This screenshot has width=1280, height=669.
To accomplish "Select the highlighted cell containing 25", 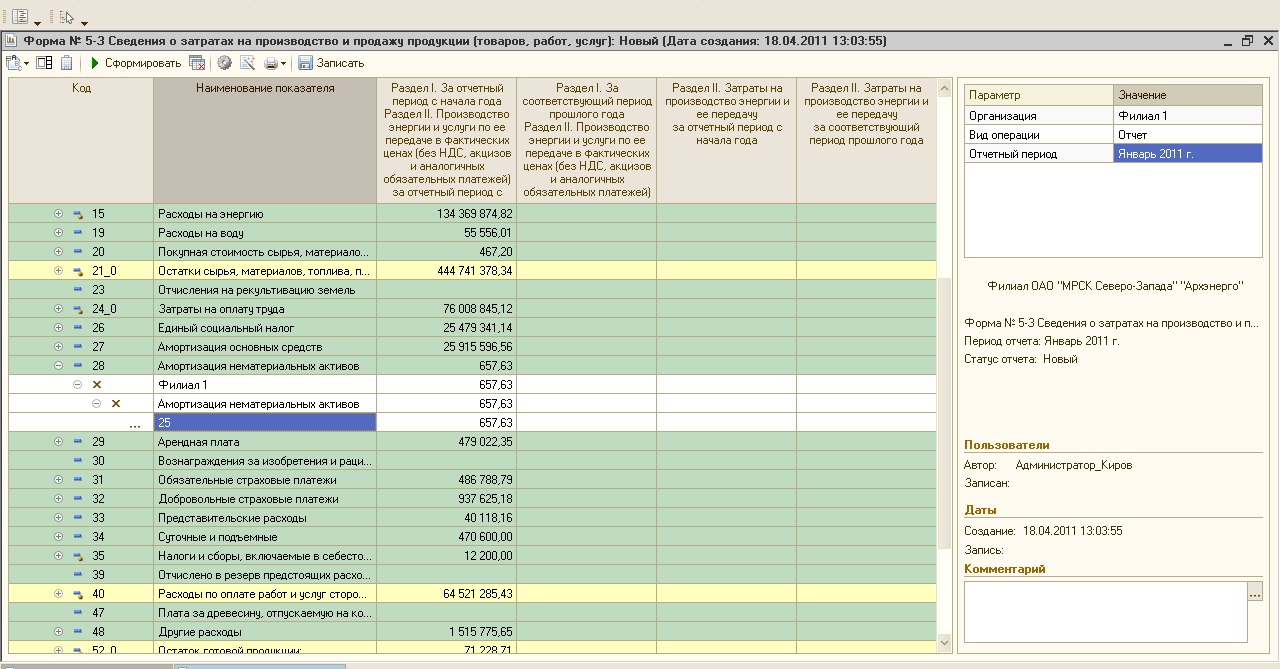I will point(265,423).
